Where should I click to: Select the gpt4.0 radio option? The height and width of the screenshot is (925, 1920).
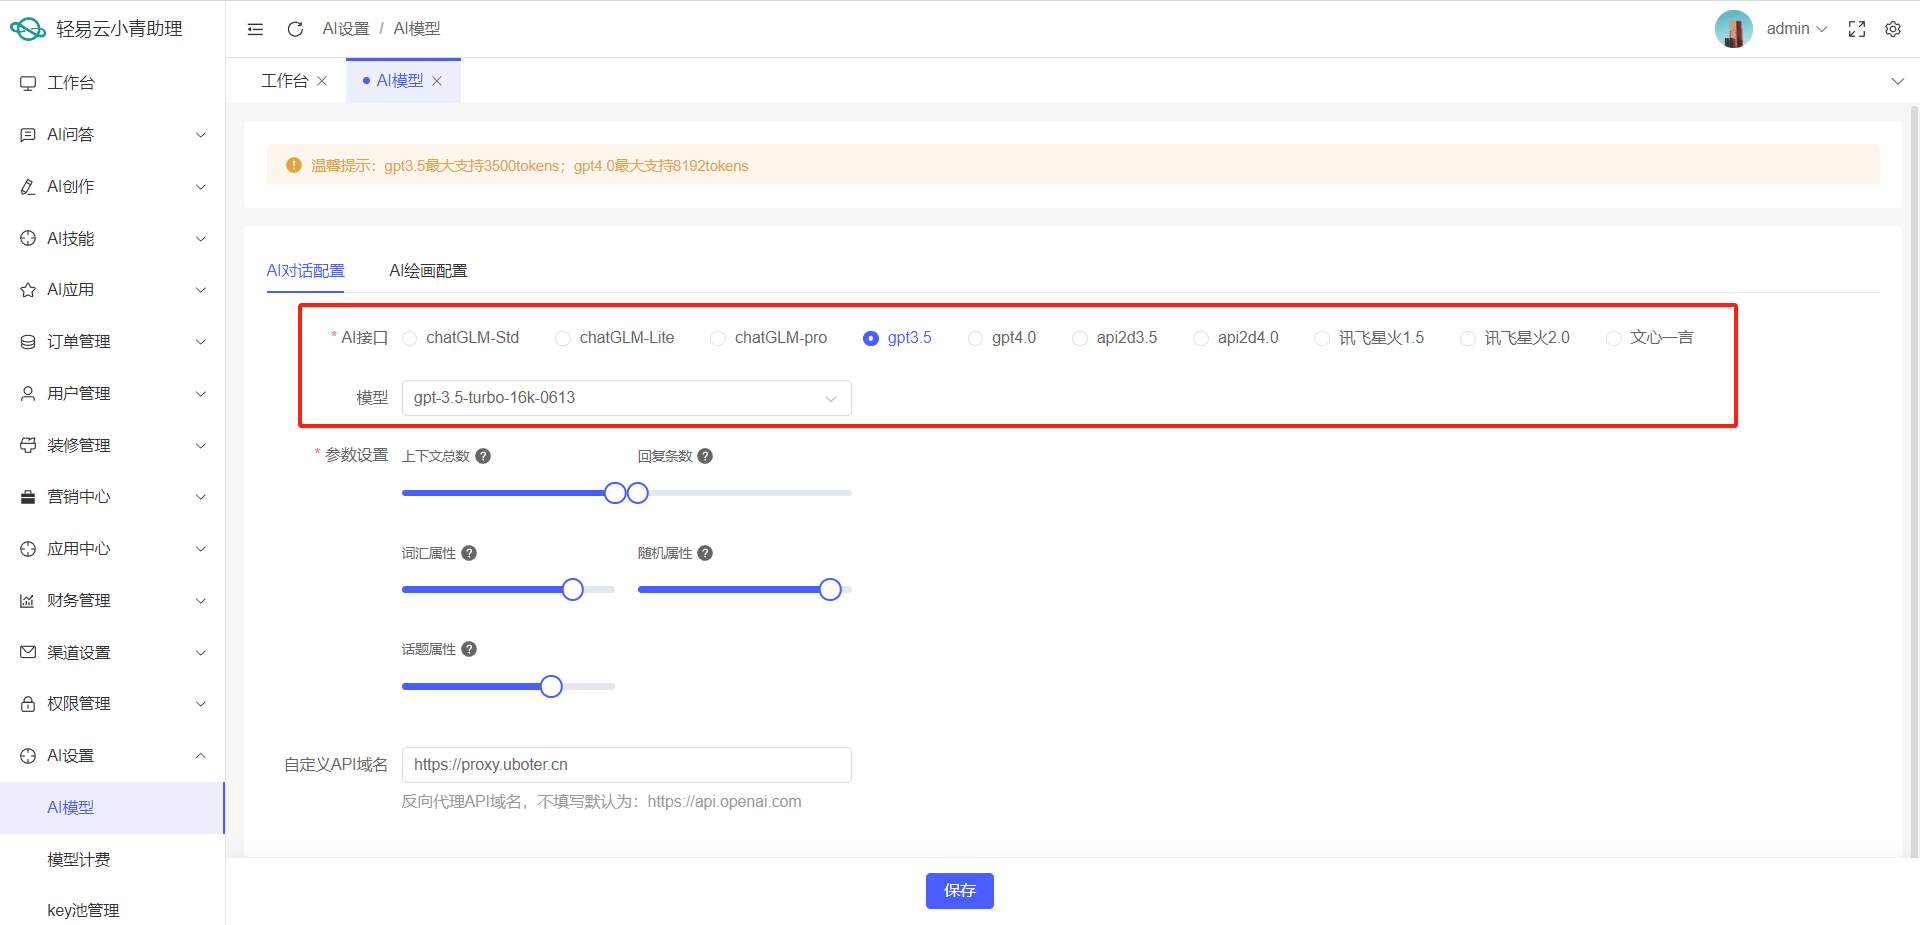click(1002, 338)
